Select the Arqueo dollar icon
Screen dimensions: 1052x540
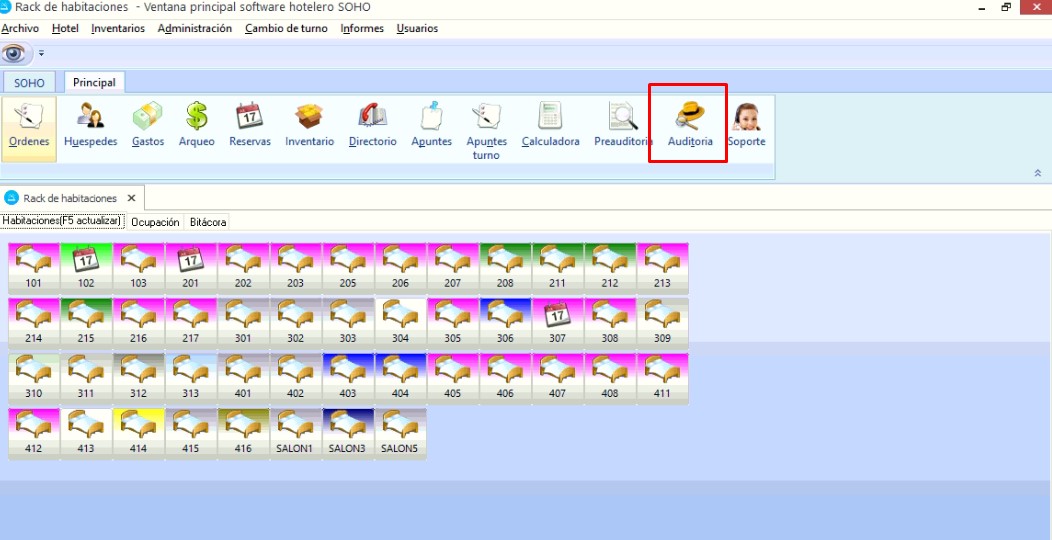pos(197,126)
